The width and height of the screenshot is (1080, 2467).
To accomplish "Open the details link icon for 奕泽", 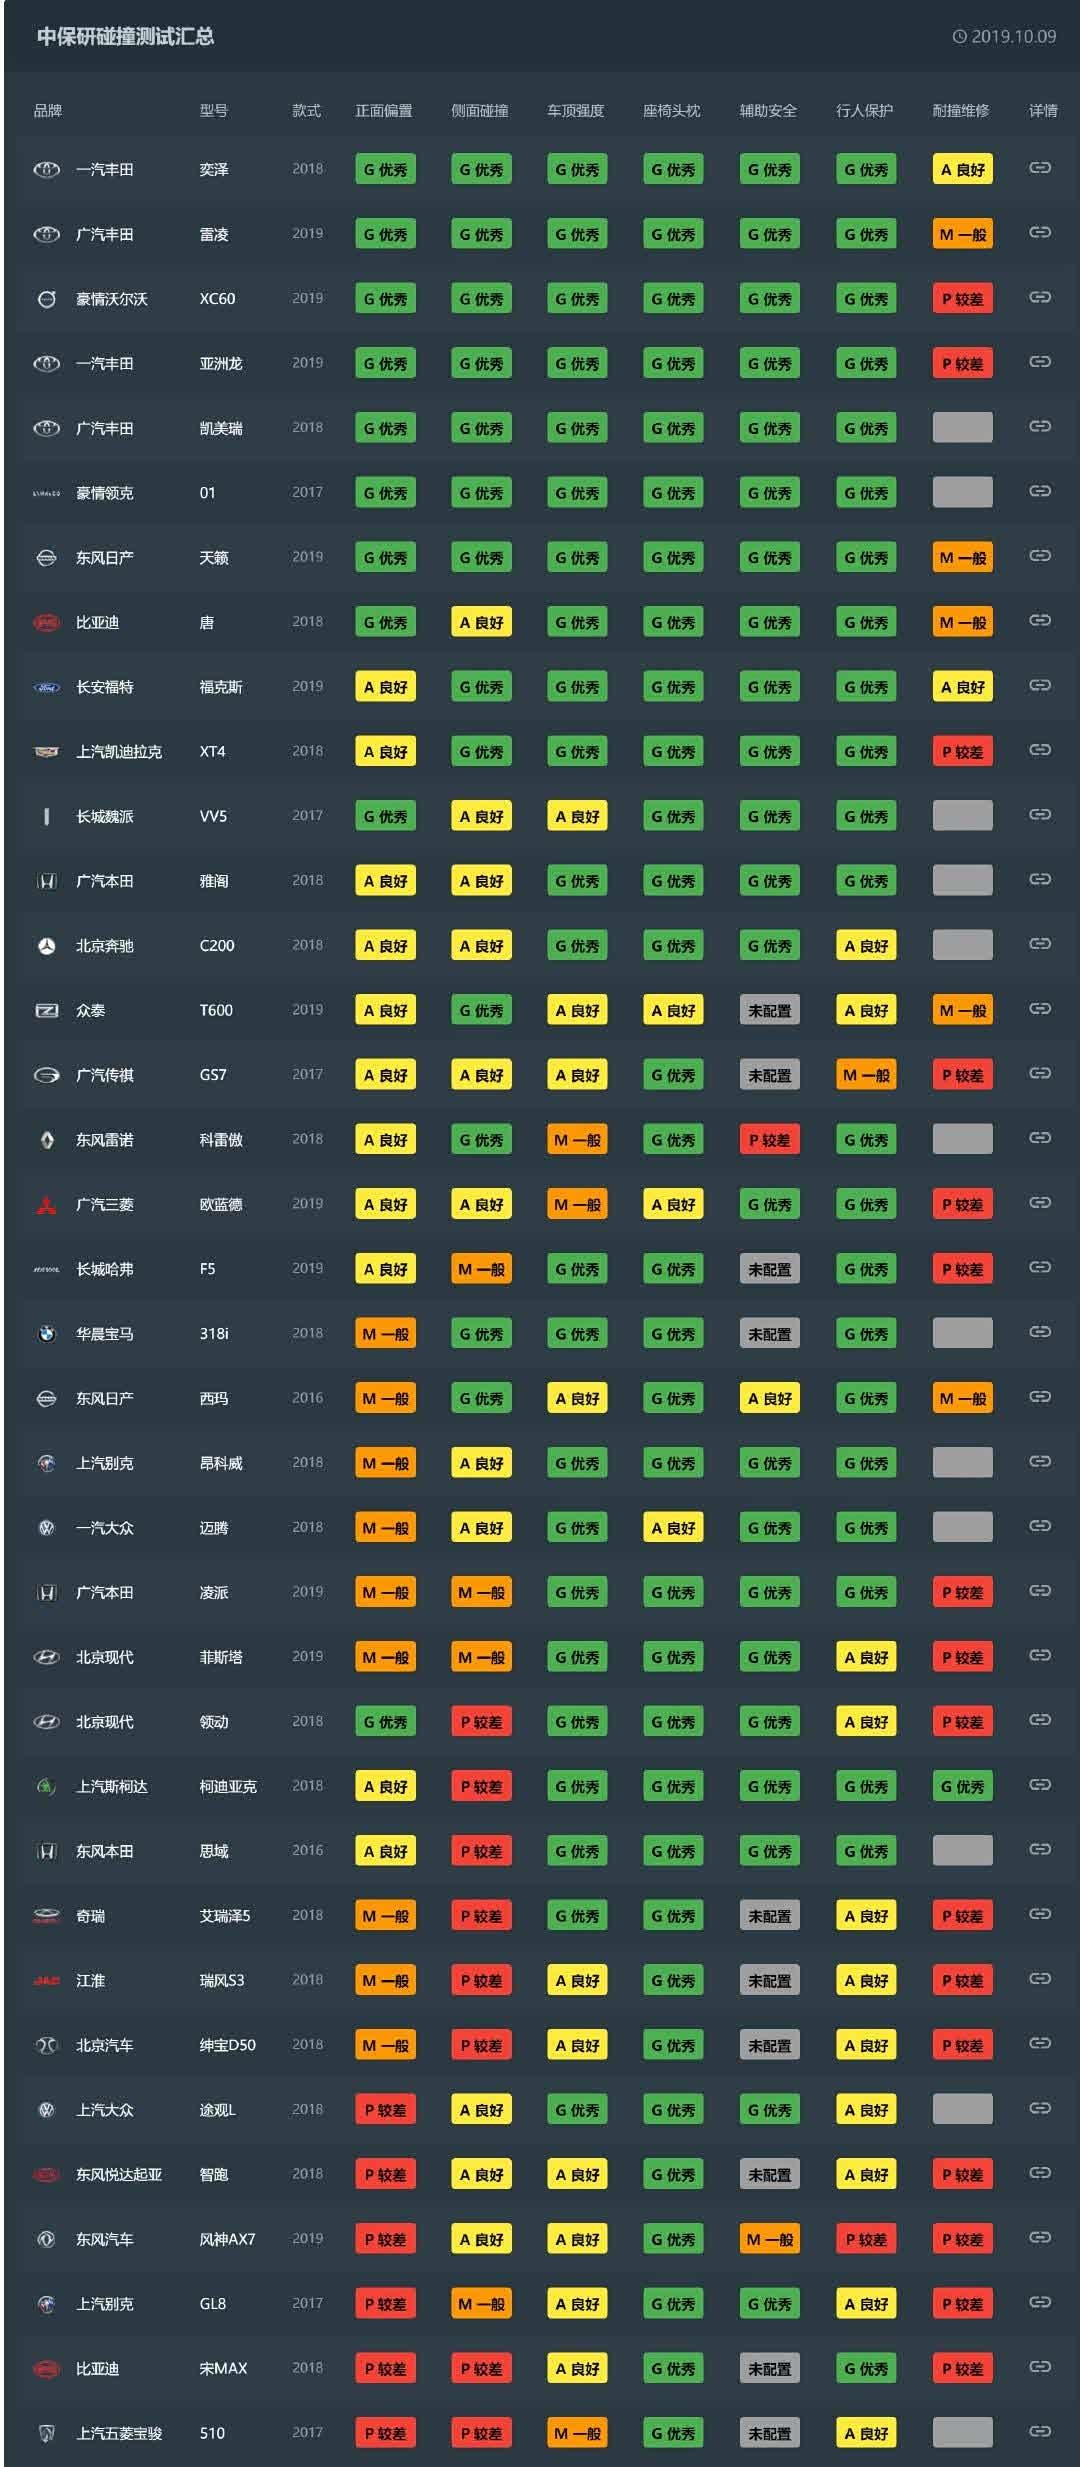I will 1040,168.
